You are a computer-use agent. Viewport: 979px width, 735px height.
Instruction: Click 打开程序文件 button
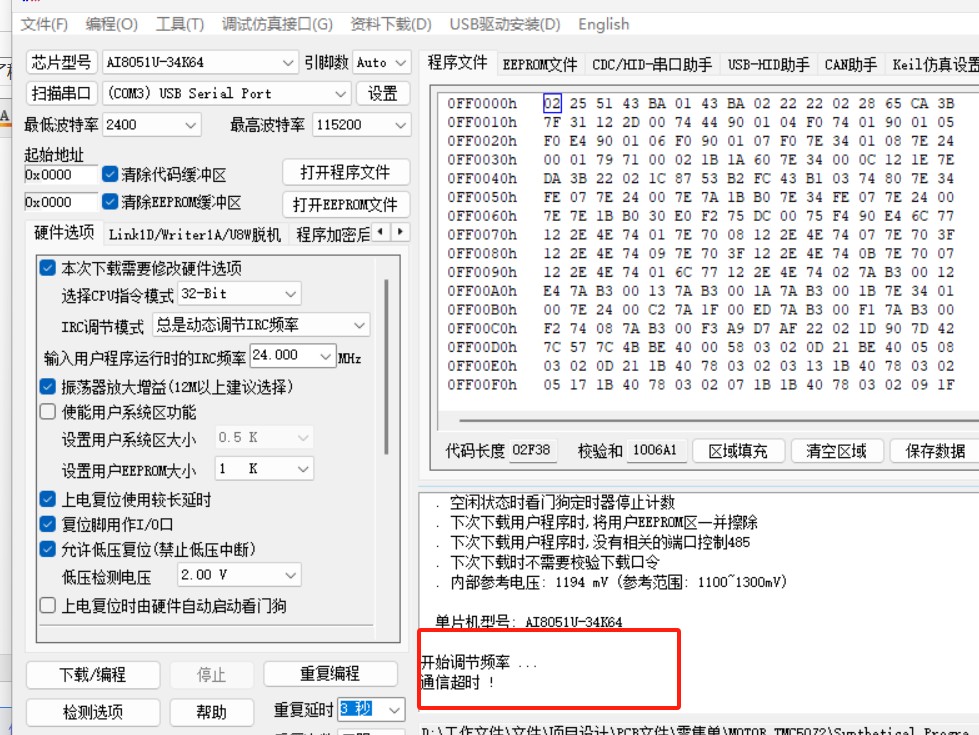(x=346, y=172)
